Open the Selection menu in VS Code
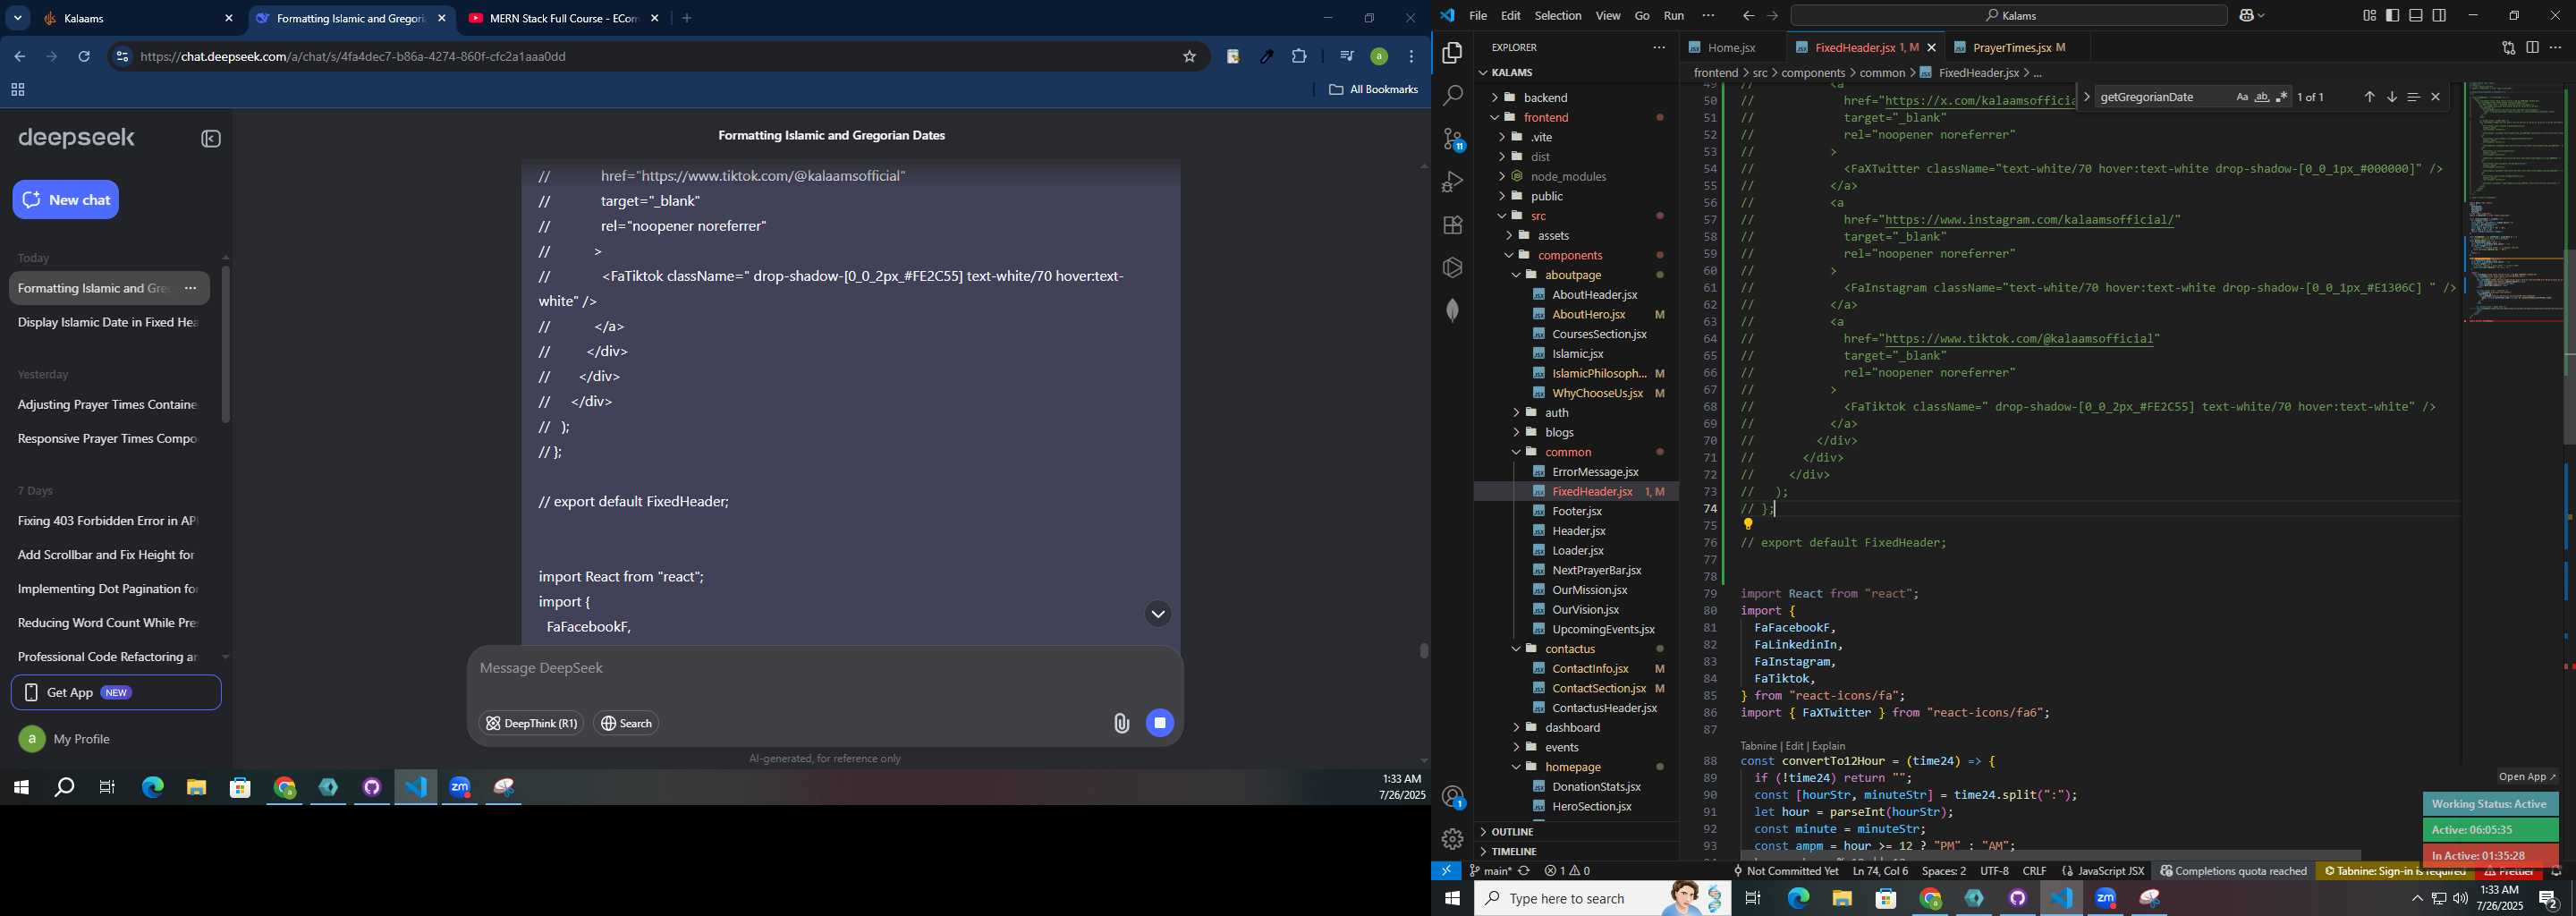 1557,15
